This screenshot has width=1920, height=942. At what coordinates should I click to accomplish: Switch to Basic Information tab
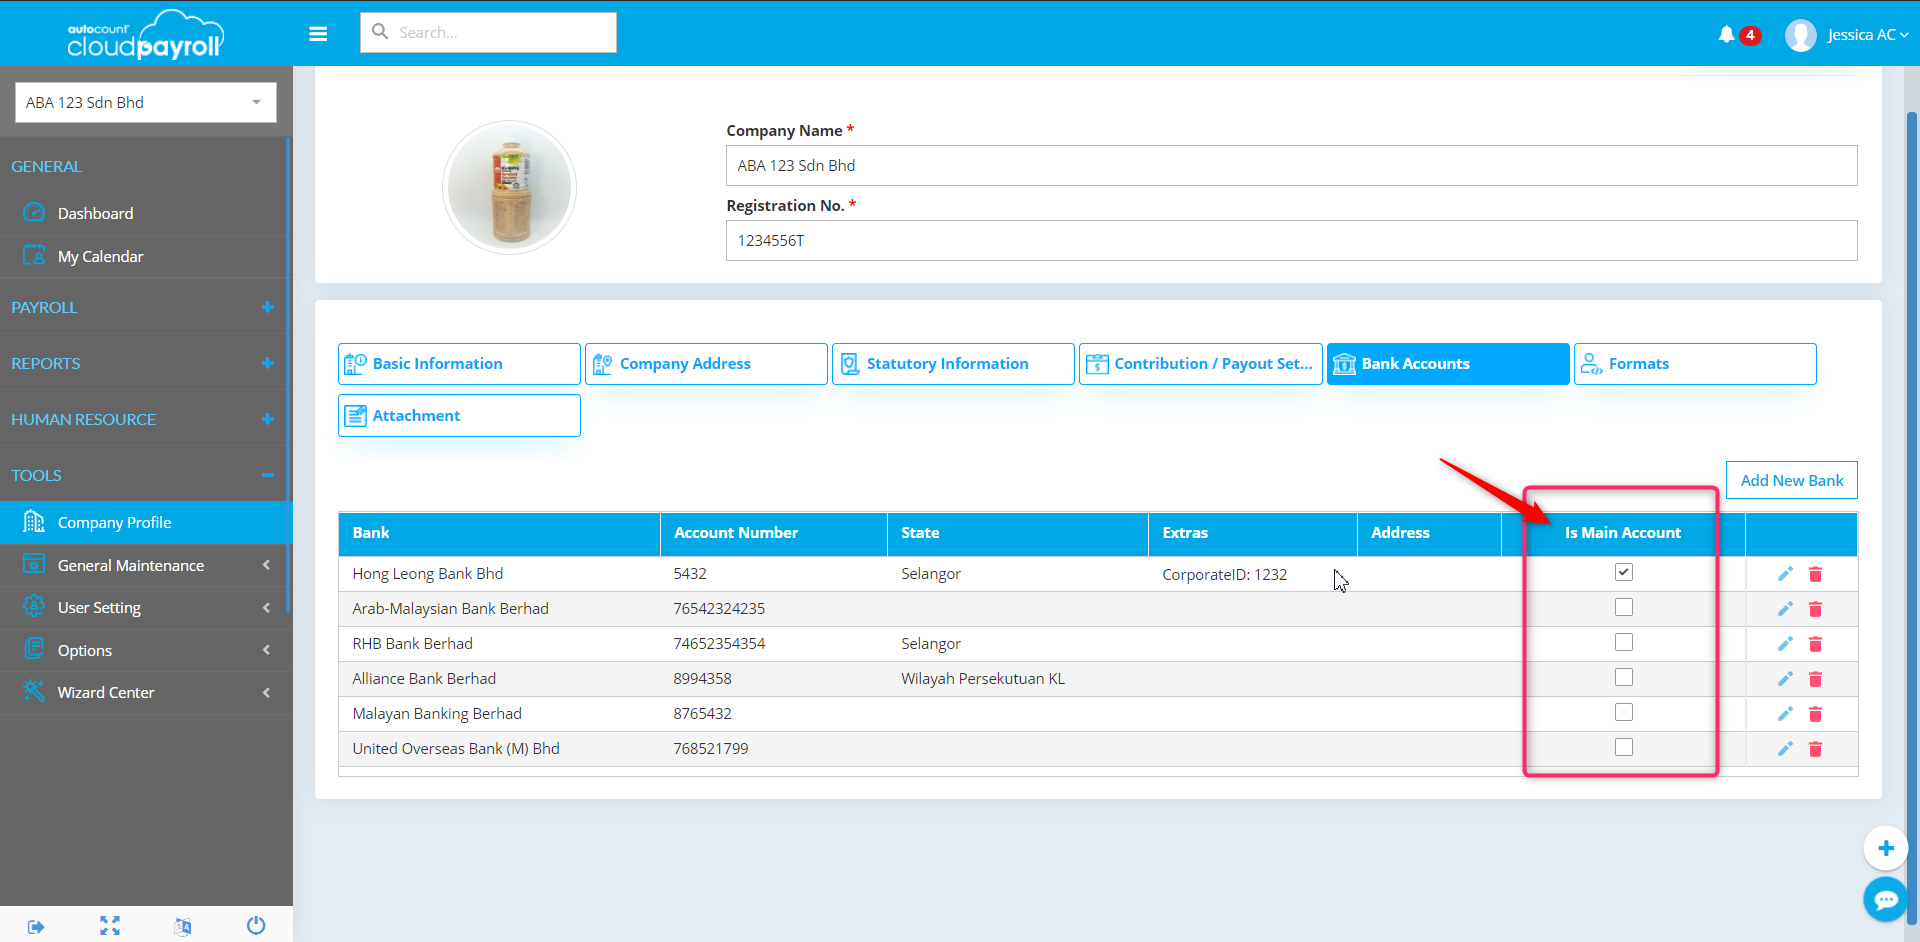[459, 364]
